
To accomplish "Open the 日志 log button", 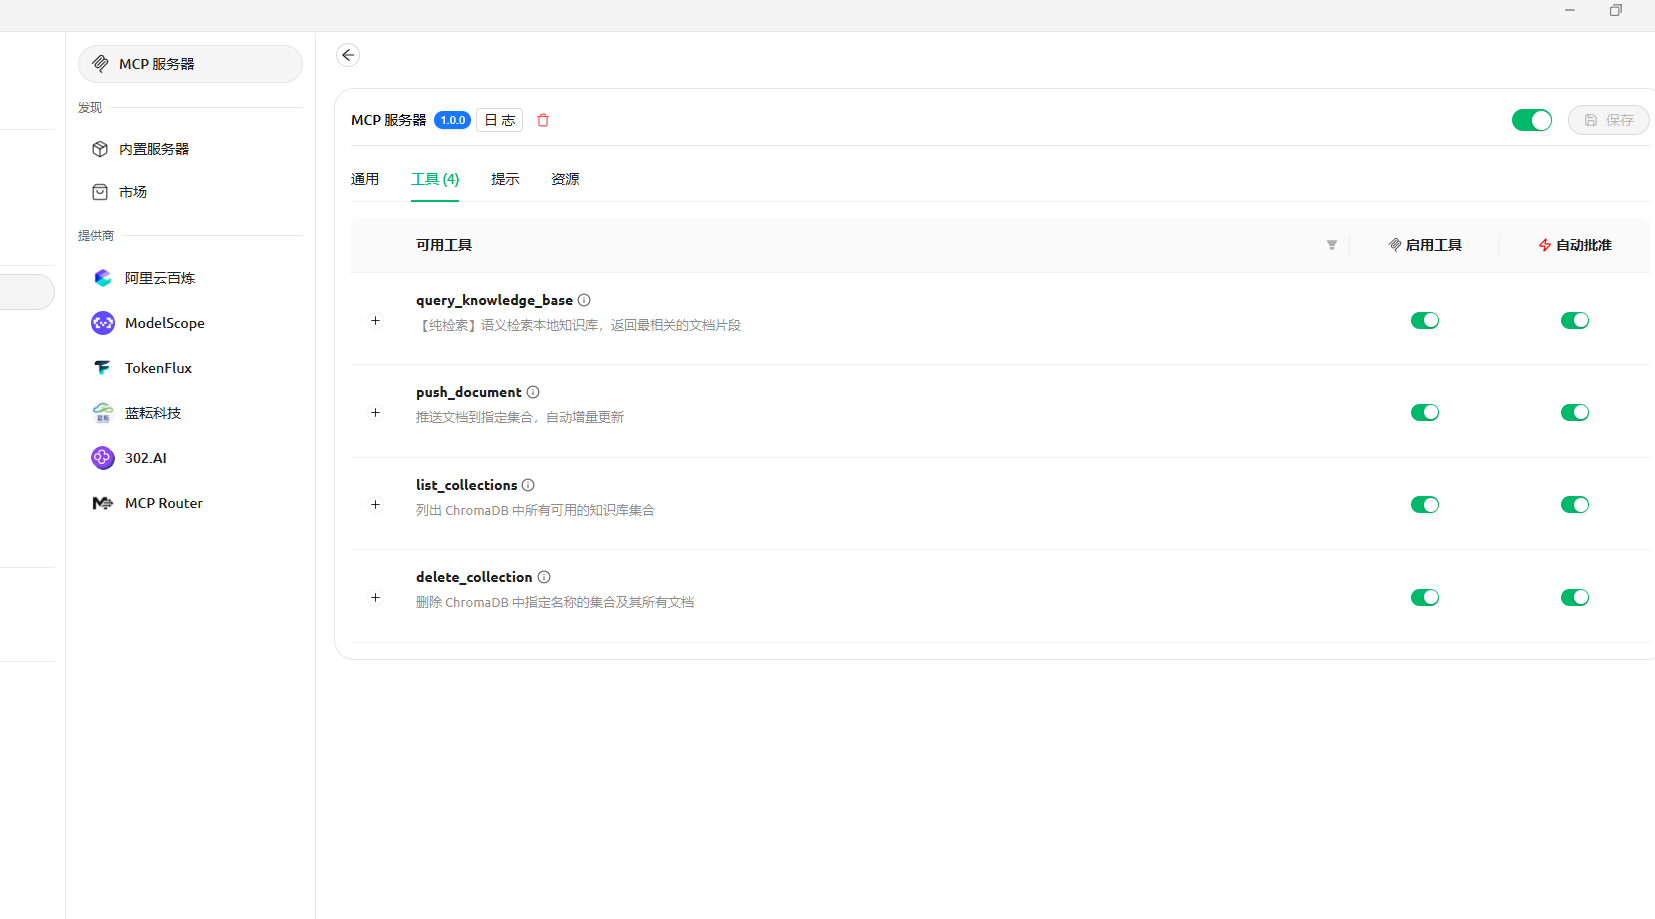I will [499, 120].
